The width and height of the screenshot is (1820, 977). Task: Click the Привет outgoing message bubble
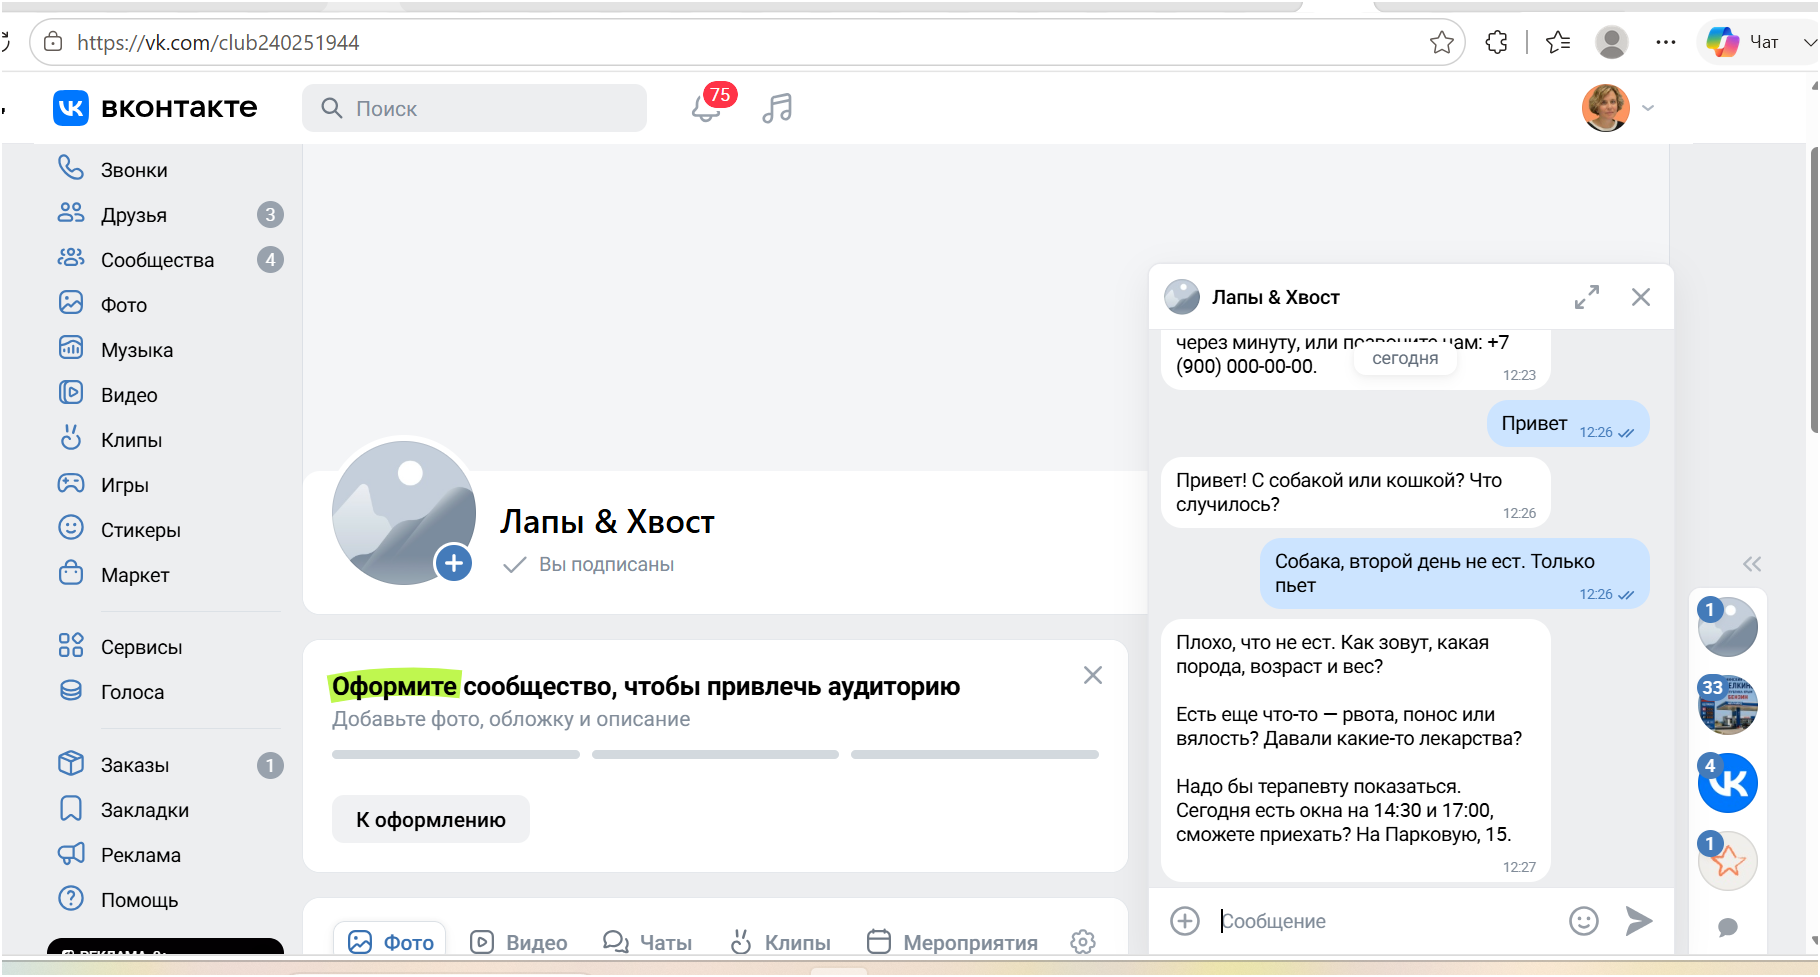point(1567,424)
